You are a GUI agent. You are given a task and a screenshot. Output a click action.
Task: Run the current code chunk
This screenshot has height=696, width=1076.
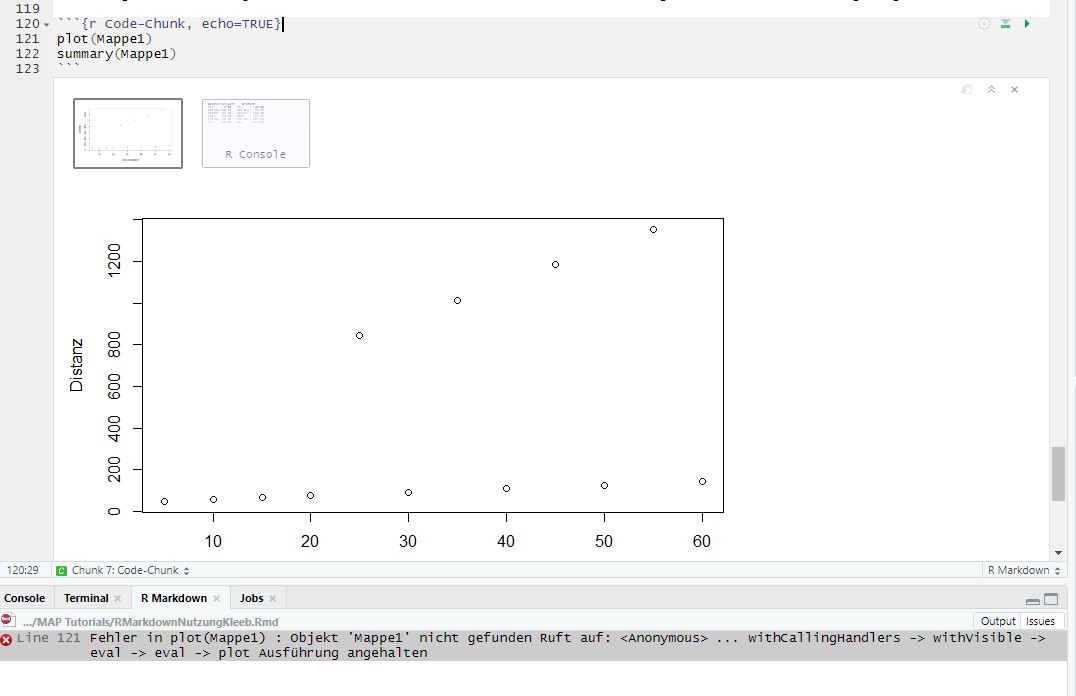tap(1027, 24)
